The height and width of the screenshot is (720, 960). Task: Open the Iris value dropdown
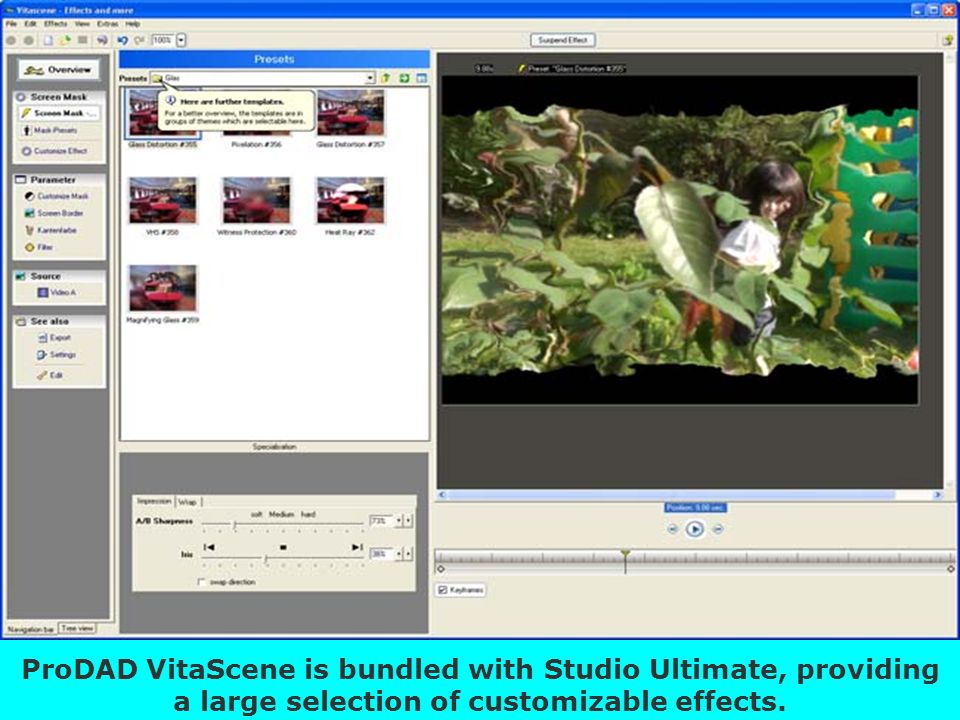399,554
